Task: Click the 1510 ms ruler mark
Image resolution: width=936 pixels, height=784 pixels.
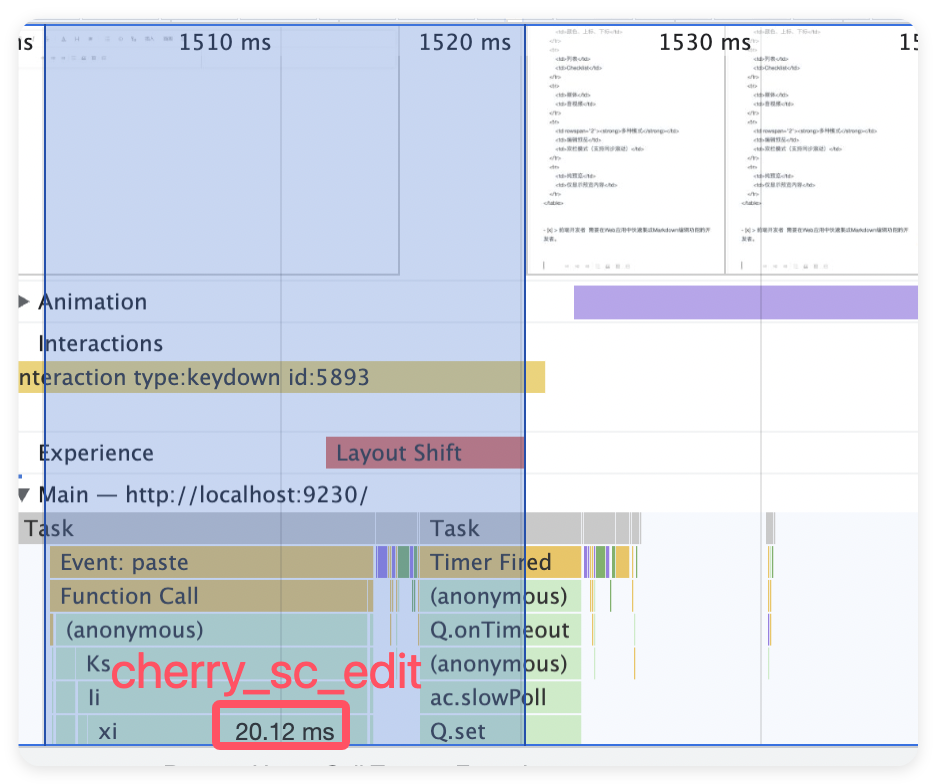Action: [x=225, y=42]
